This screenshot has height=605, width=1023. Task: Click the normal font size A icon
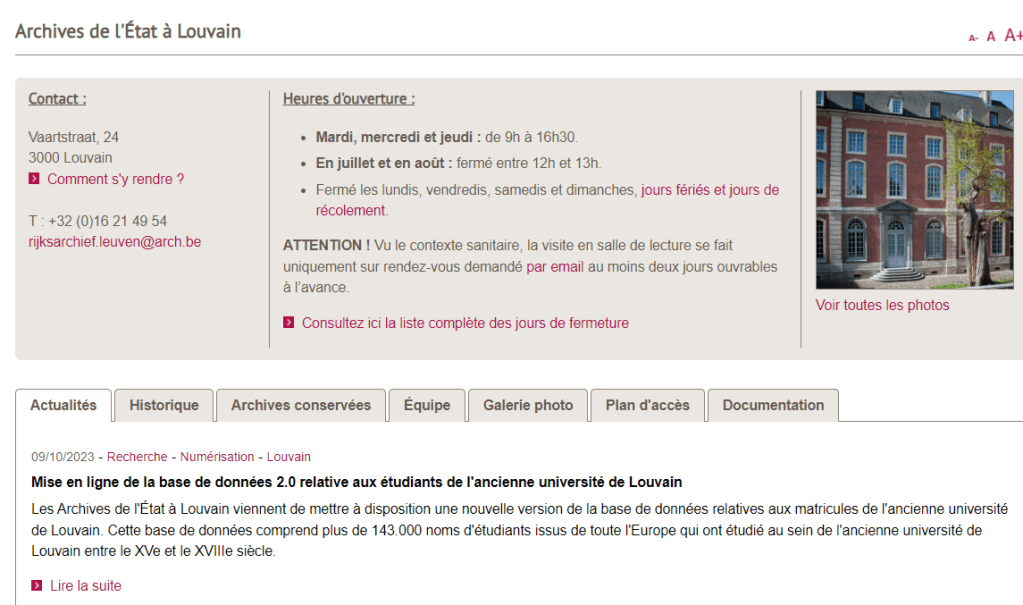point(991,37)
